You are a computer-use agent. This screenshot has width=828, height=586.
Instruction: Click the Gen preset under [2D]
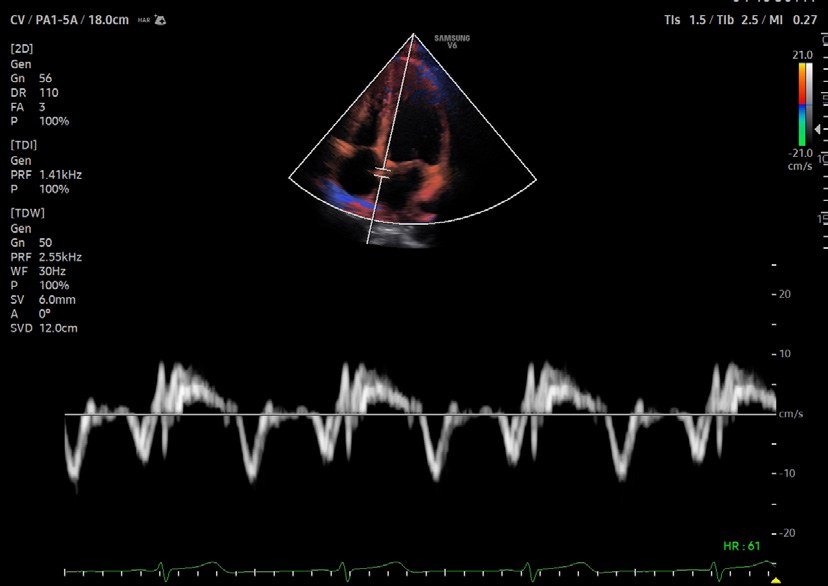coord(21,64)
